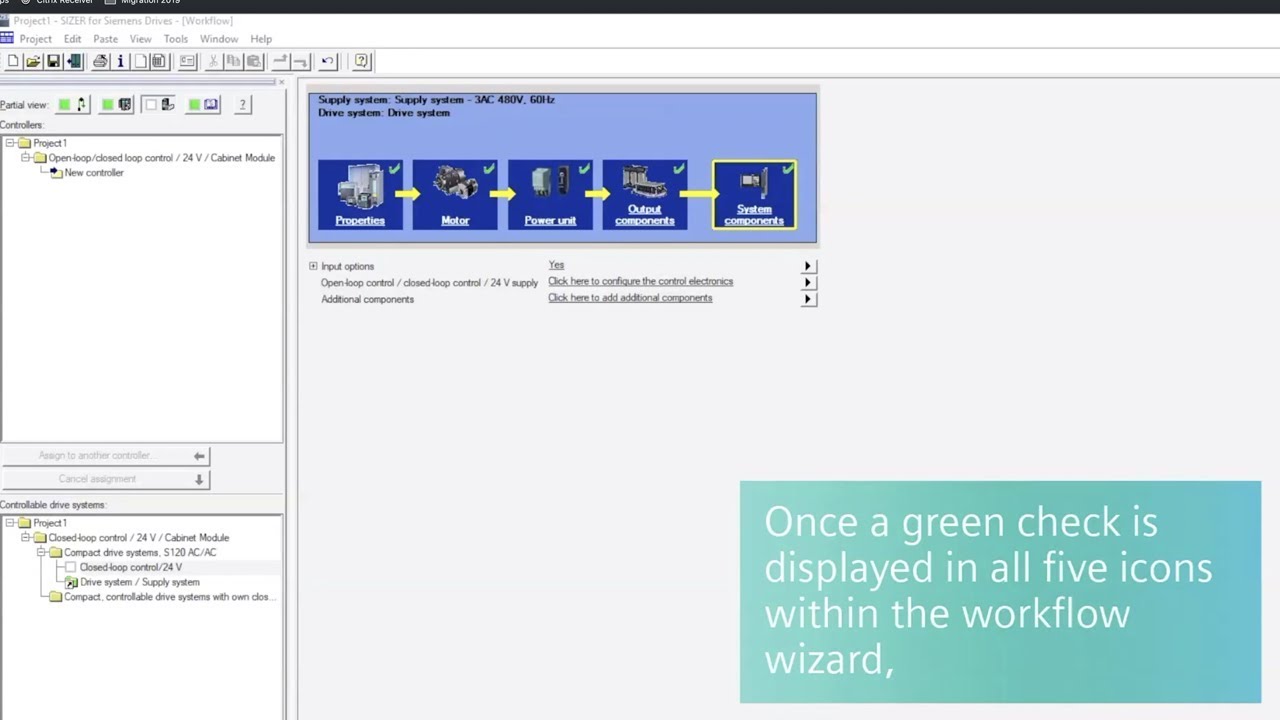This screenshot has width=1280, height=720.
Task: Close the left panel with X
Action: (x=281, y=83)
